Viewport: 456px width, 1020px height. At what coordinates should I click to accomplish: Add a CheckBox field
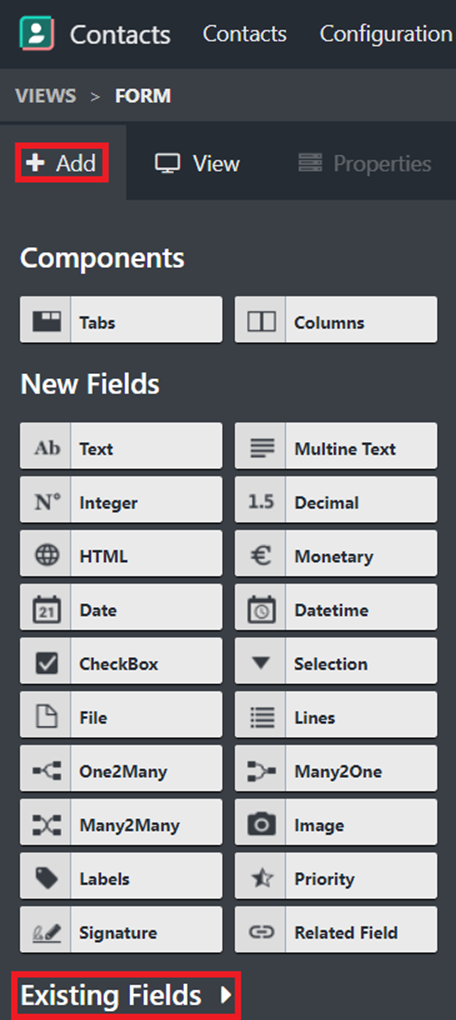click(121, 664)
